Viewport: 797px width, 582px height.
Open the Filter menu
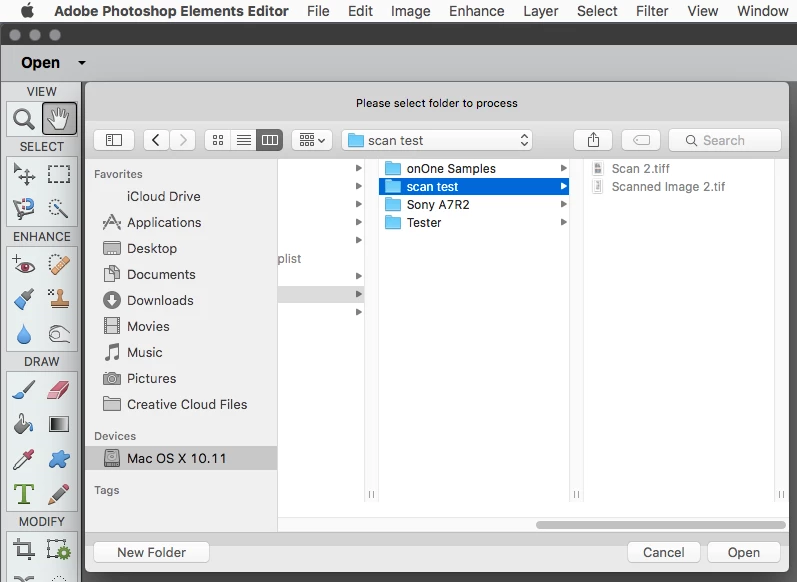(652, 11)
